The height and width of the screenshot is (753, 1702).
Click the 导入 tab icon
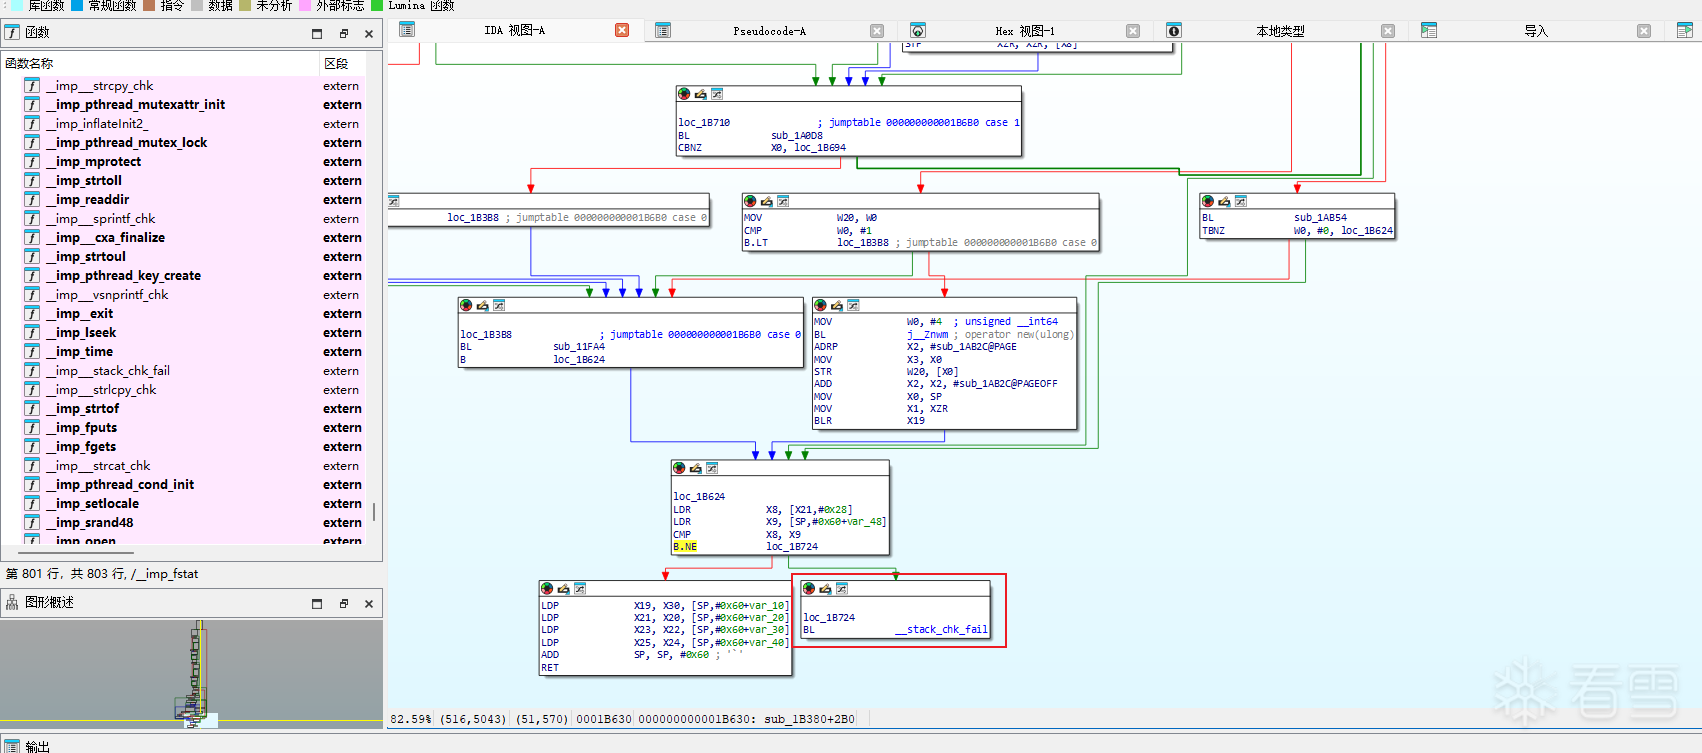point(1429,31)
